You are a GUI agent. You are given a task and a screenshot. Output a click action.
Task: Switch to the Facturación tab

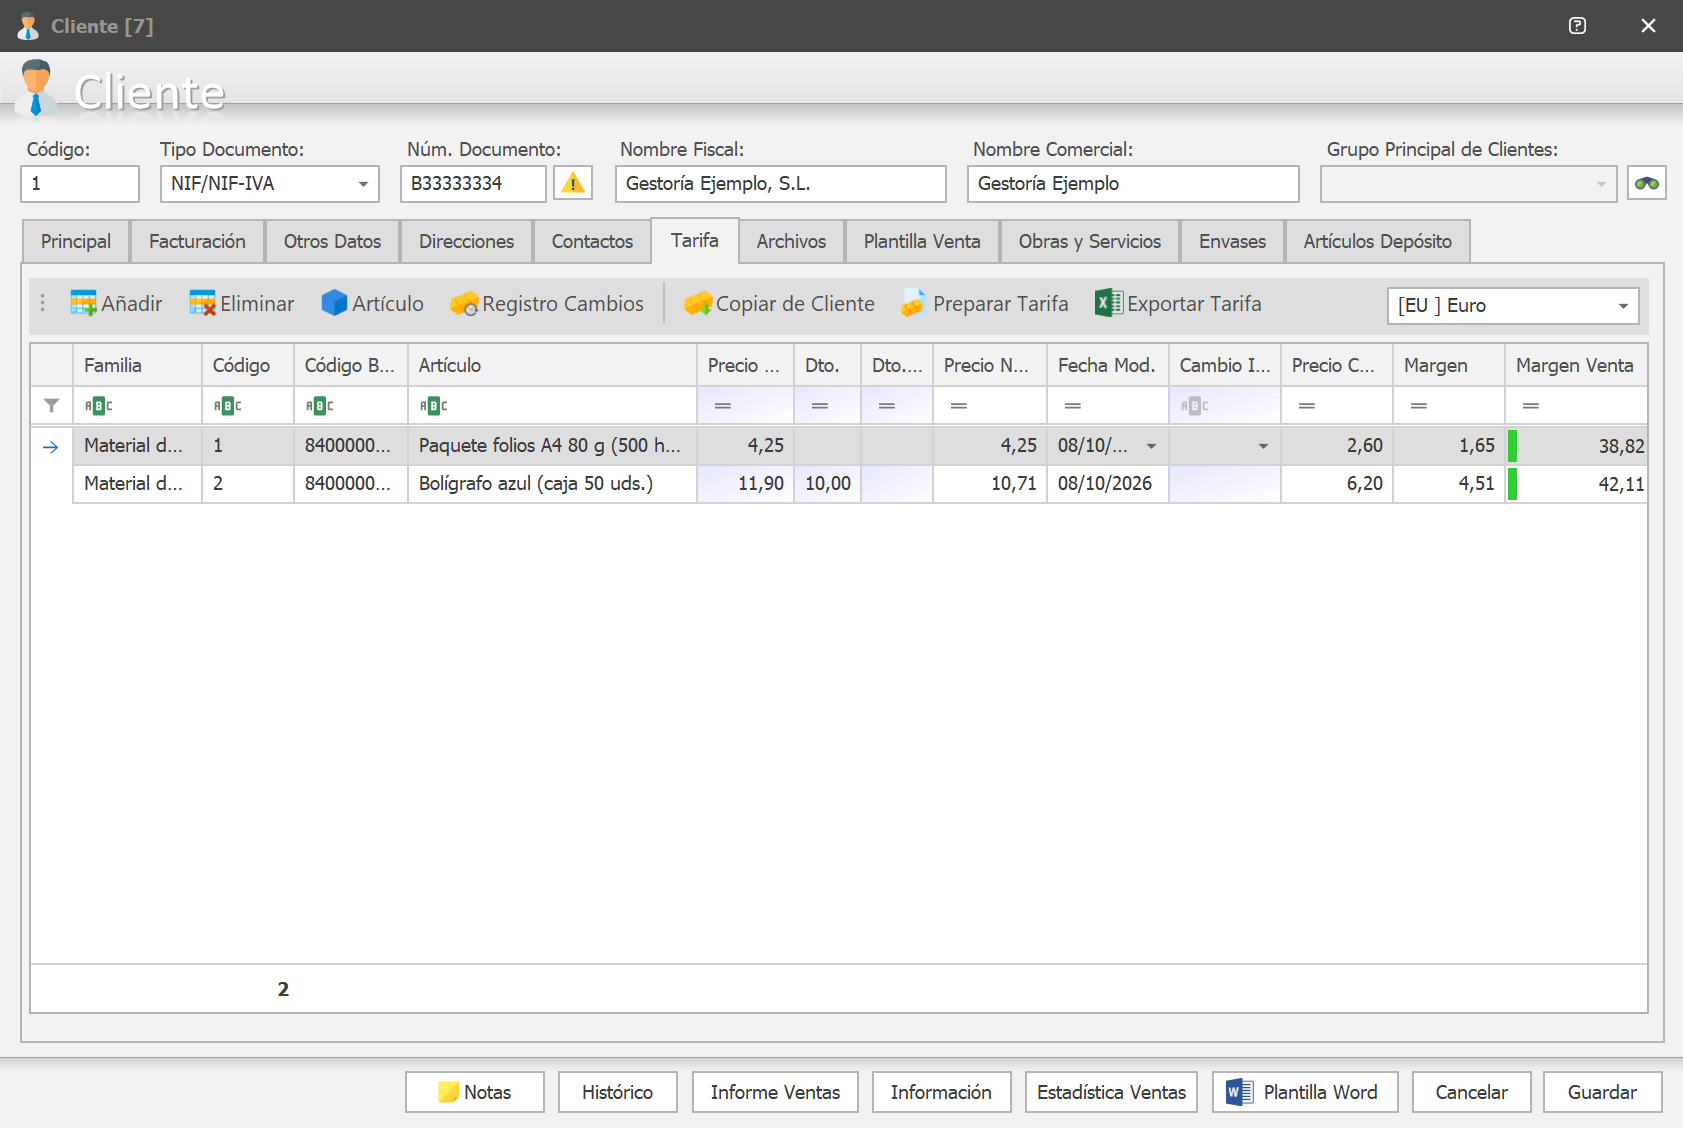point(197,241)
